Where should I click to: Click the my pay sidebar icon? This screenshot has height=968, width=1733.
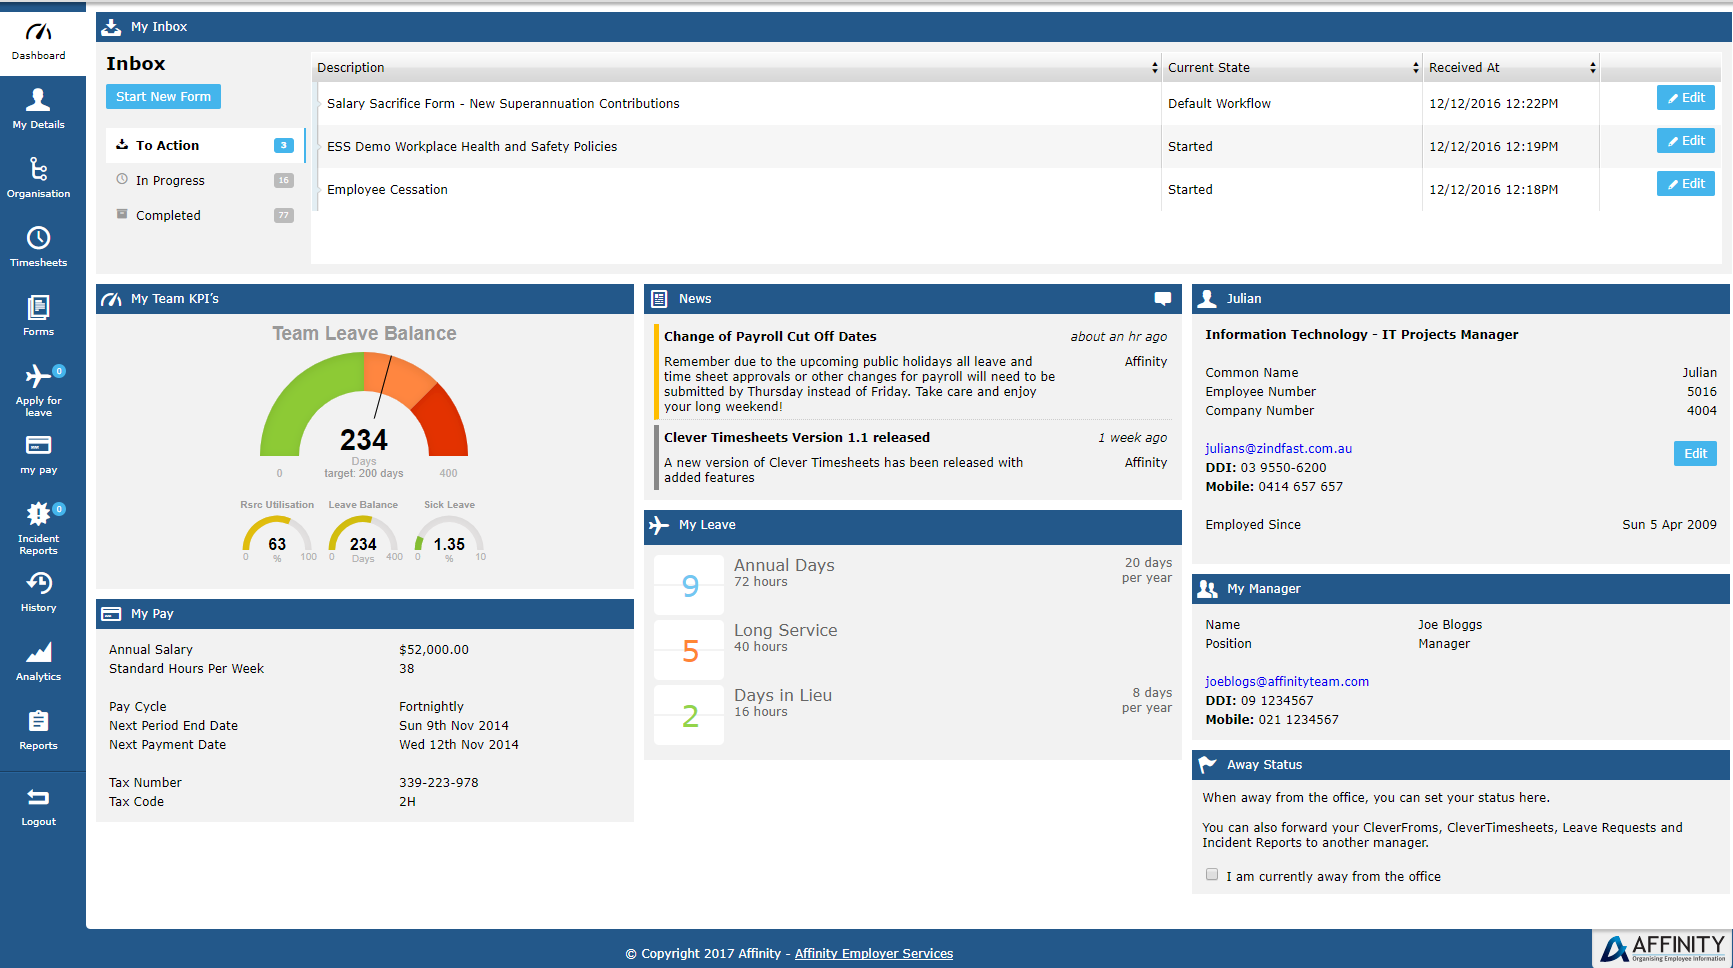coord(38,453)
